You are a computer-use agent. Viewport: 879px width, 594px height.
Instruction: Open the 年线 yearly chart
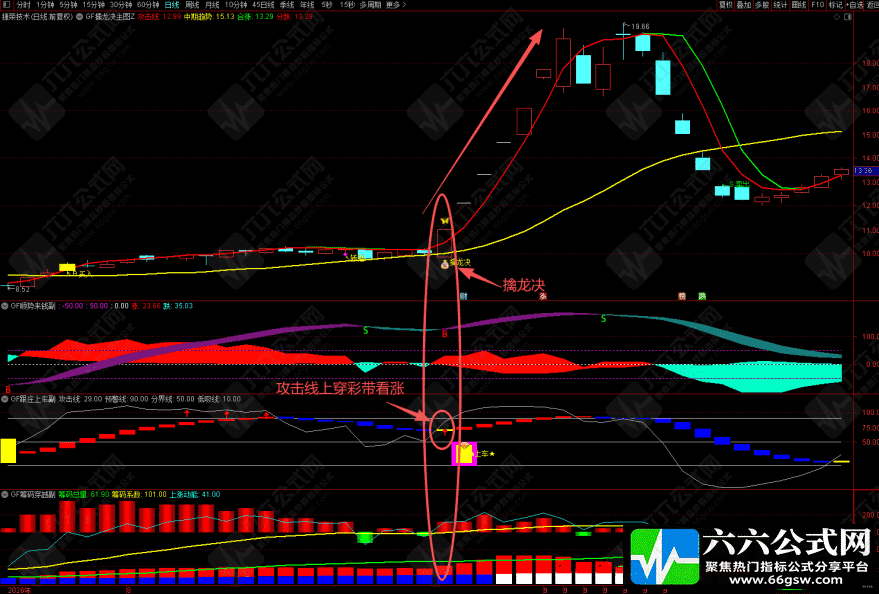point(307,4)
